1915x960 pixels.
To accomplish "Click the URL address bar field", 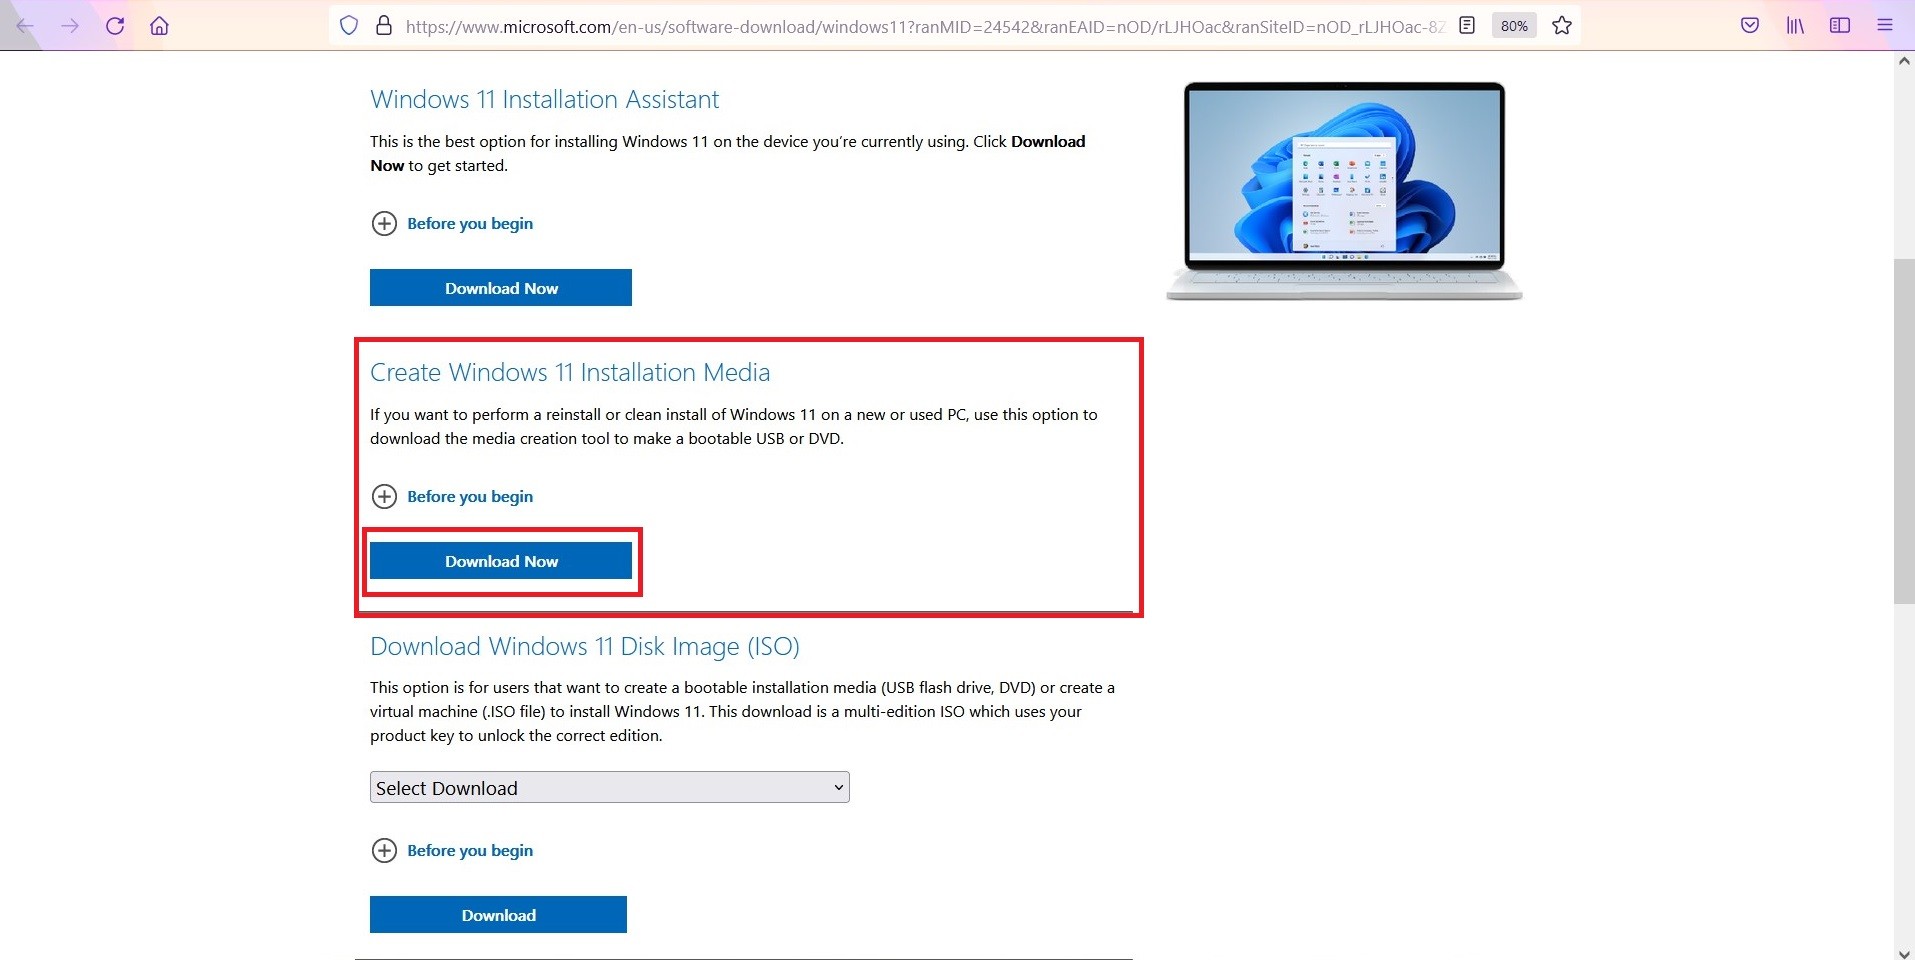I will pos(924,26).
